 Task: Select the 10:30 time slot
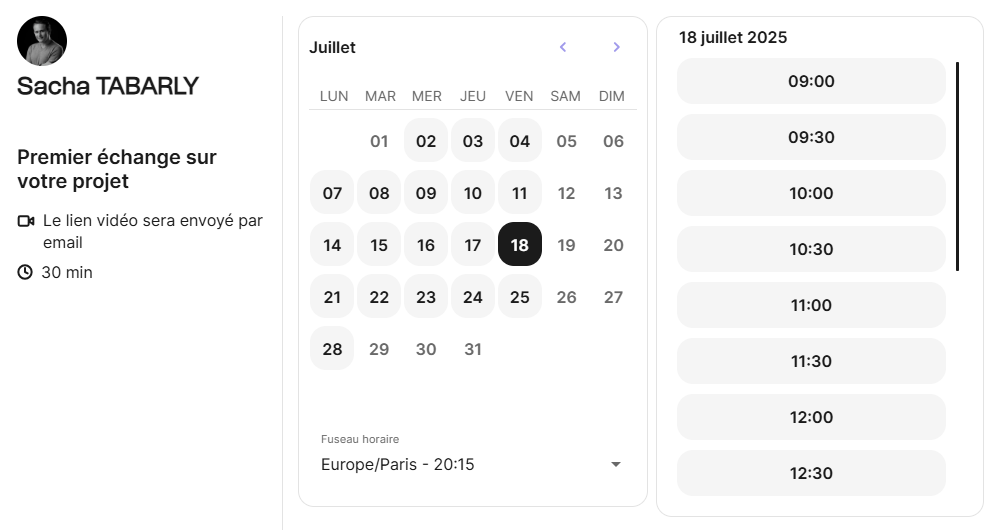[x=810, y=249]
